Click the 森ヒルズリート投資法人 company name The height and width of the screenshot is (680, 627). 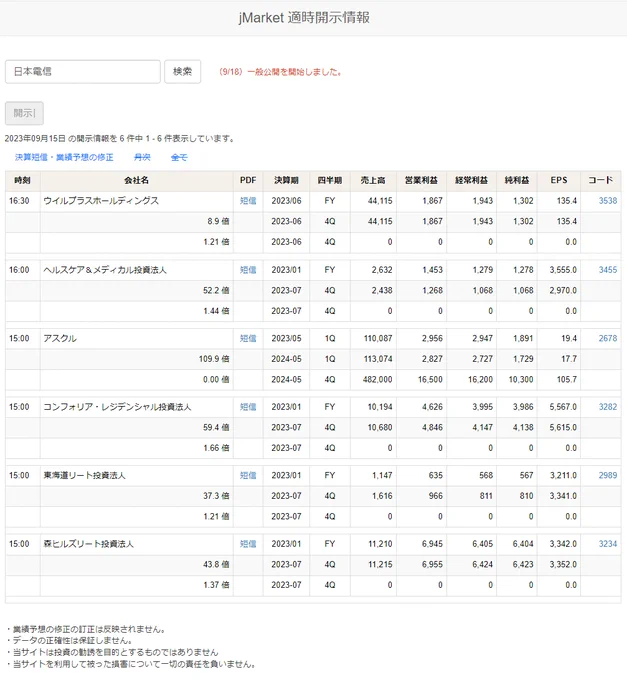pyautogui.click(x=88, y=544)
